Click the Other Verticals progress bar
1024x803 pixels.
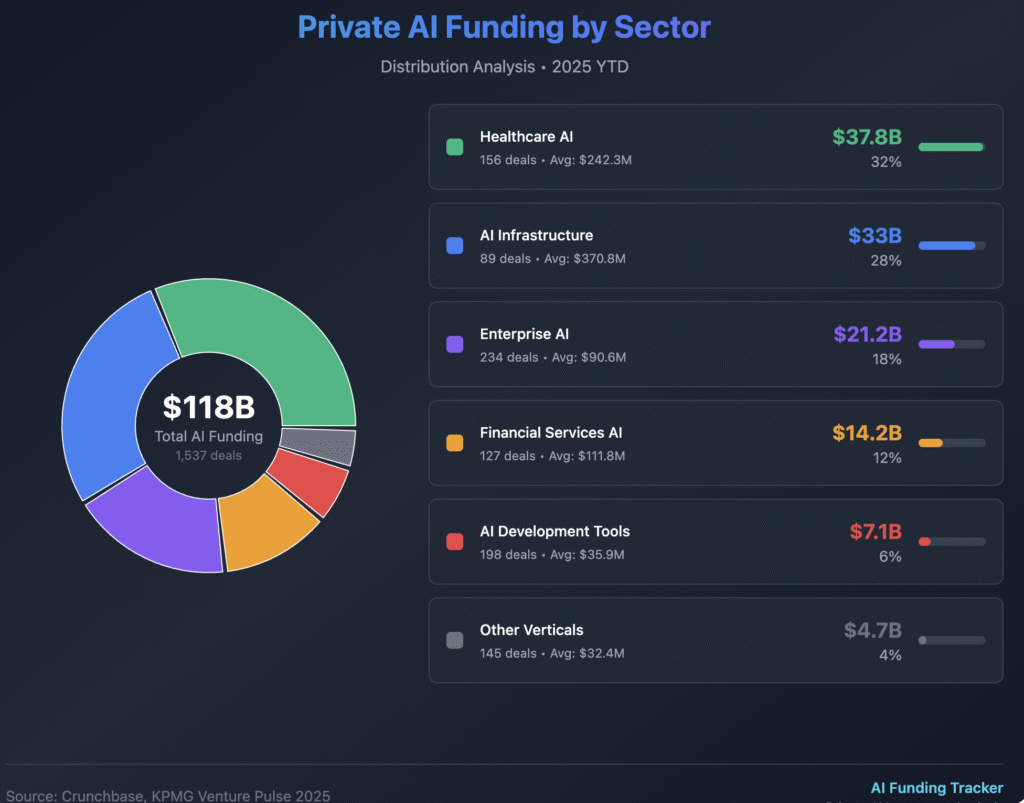coord(951,640)
